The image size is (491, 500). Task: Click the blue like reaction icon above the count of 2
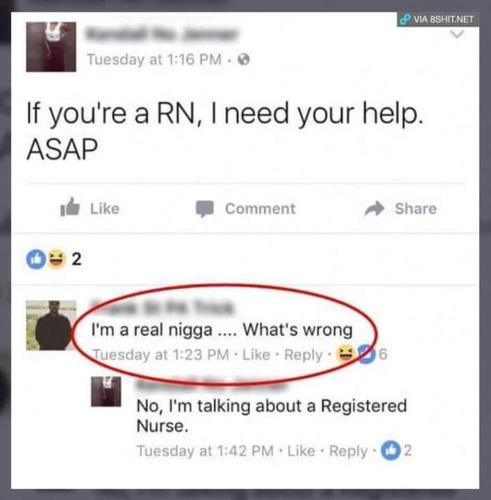coord(36,259)
